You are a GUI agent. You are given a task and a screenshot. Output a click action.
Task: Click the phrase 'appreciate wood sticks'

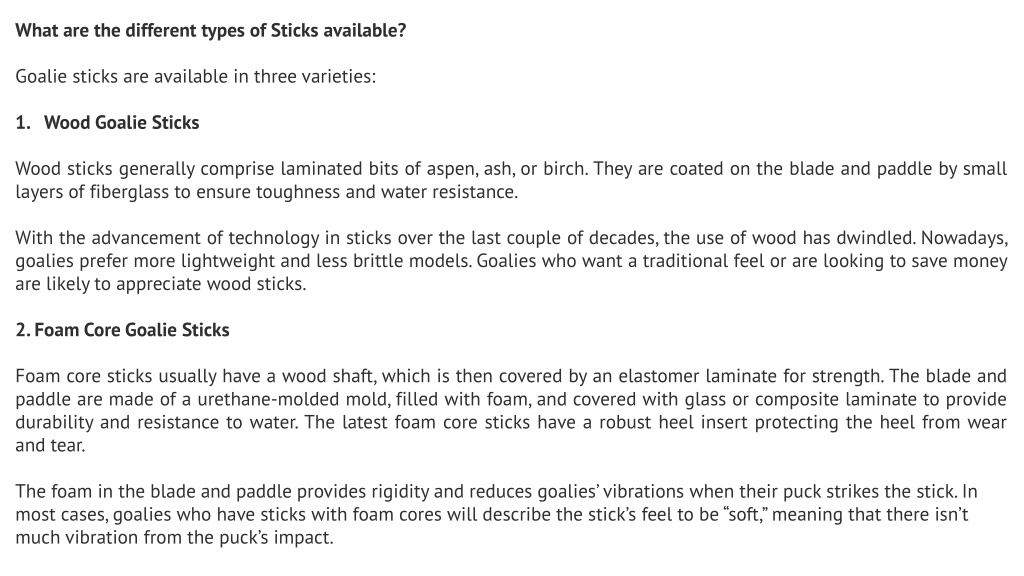coord(211,284)
